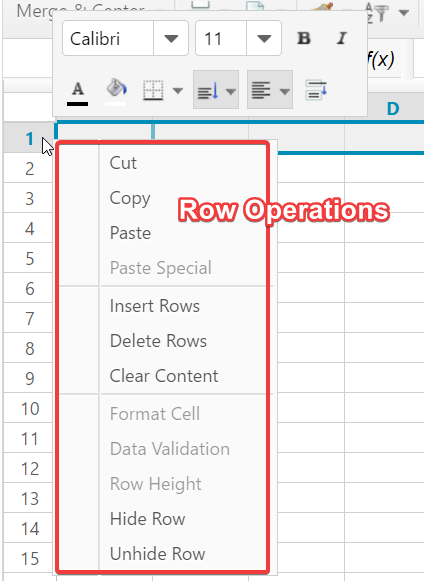424x581 pixels.
Task: Click the fill color paint bucket
Action: [x=116, y=92]
